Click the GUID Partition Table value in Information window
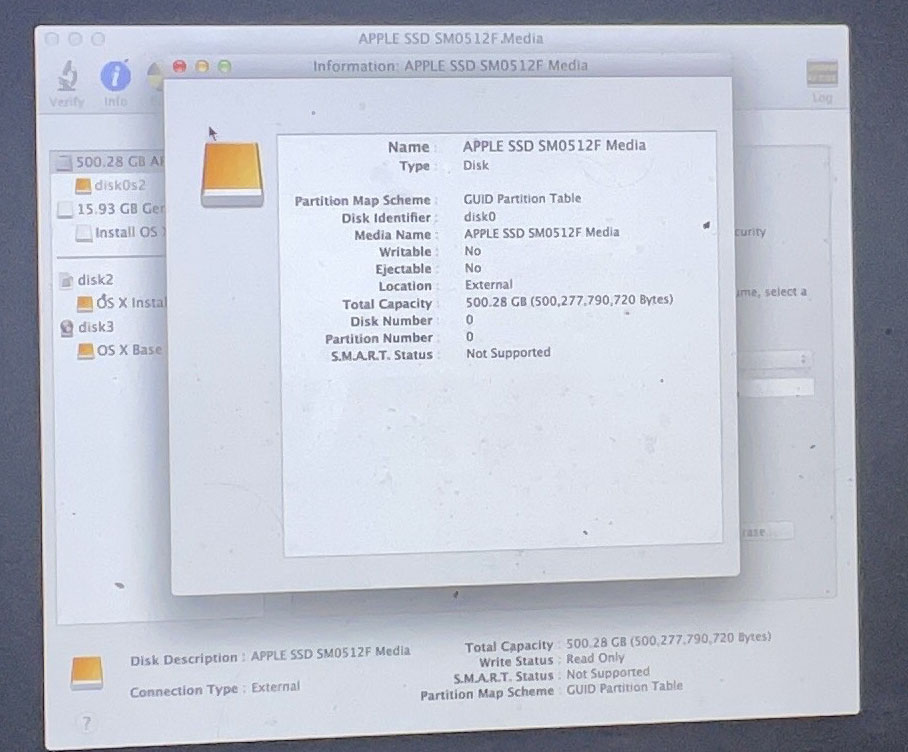Viewport: 908px width, 752px height. [522, 199]
